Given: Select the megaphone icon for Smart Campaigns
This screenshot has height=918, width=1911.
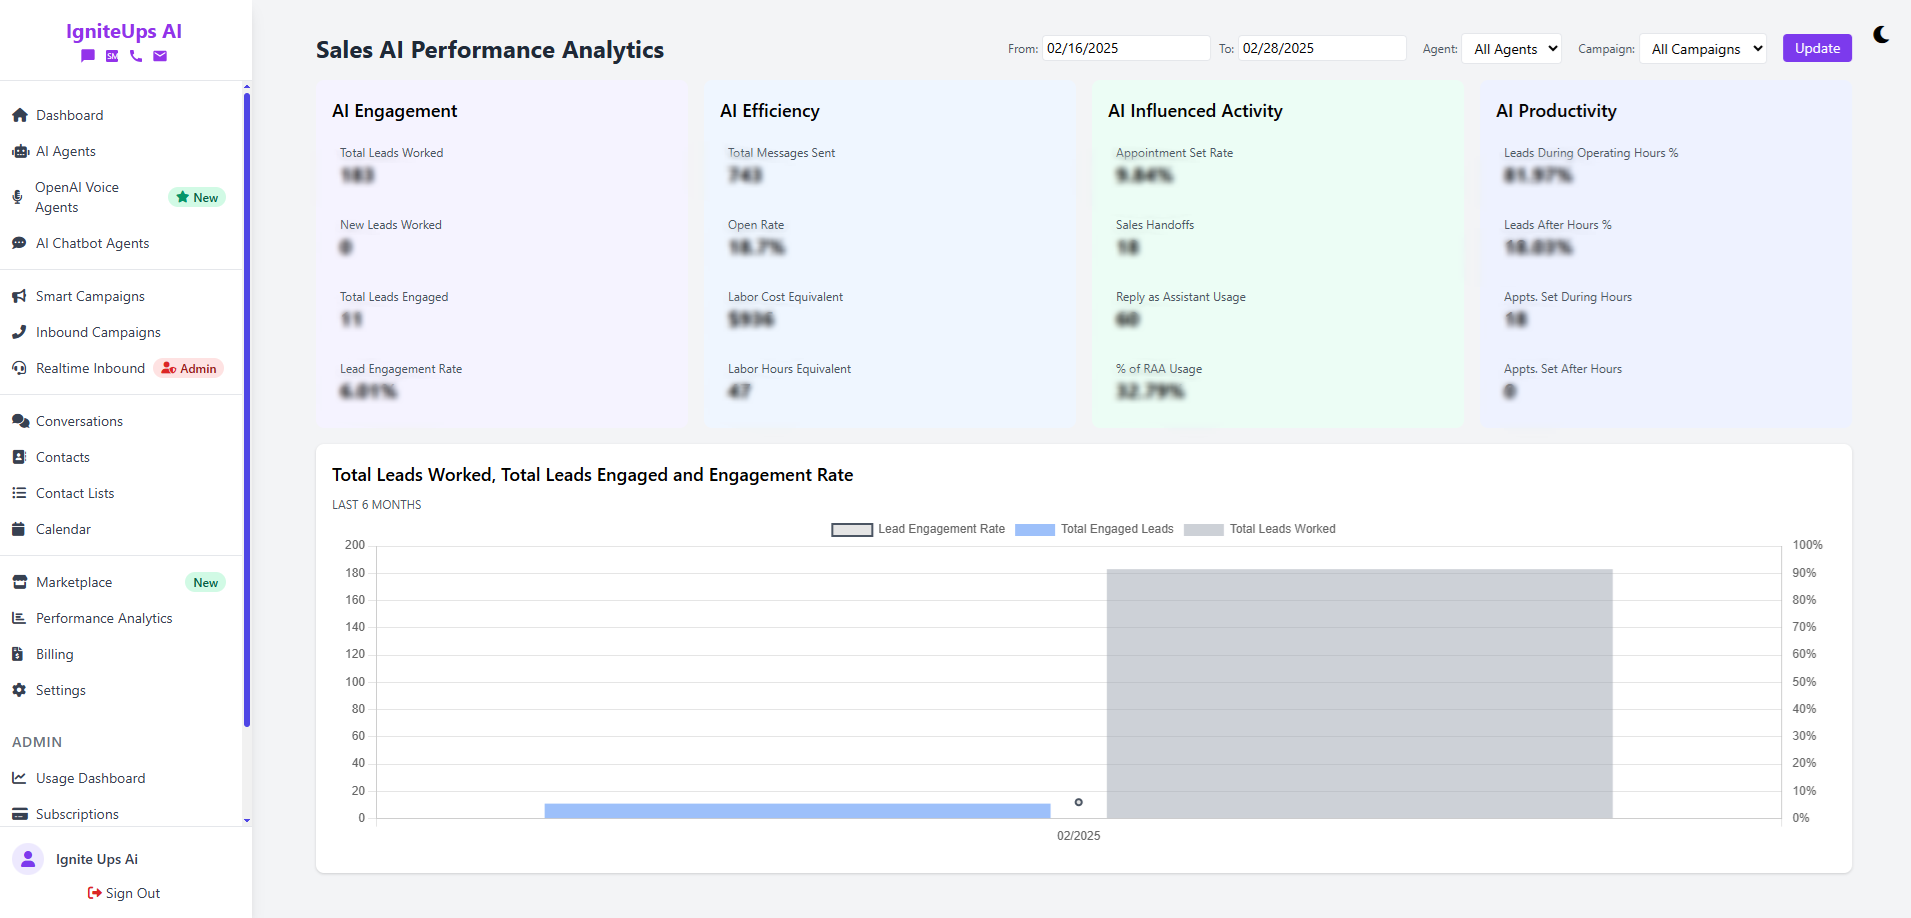Looking at the screenshot, I should [x=19, y=295].
